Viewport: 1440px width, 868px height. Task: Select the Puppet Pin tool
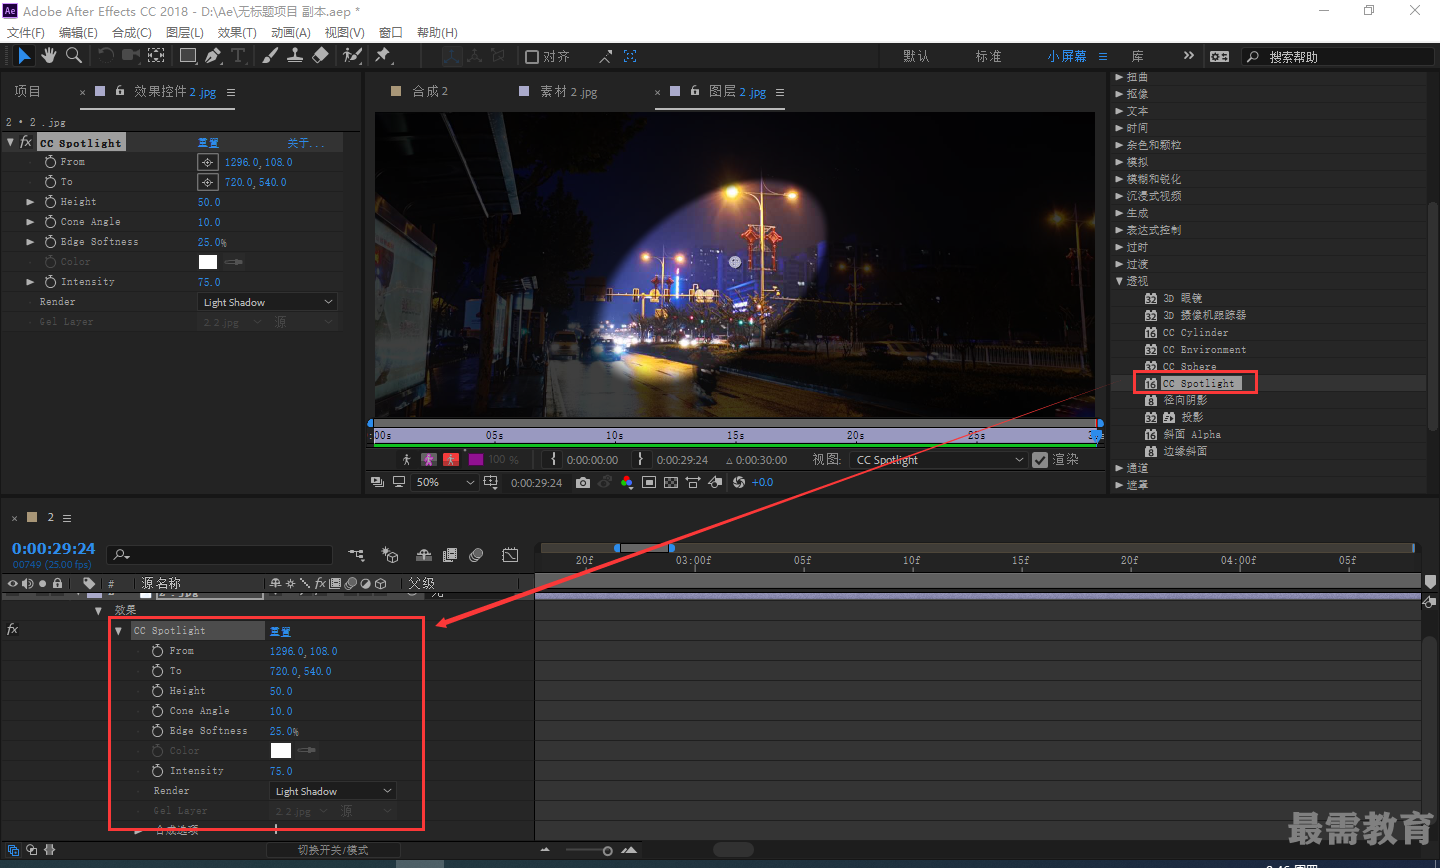383,56
